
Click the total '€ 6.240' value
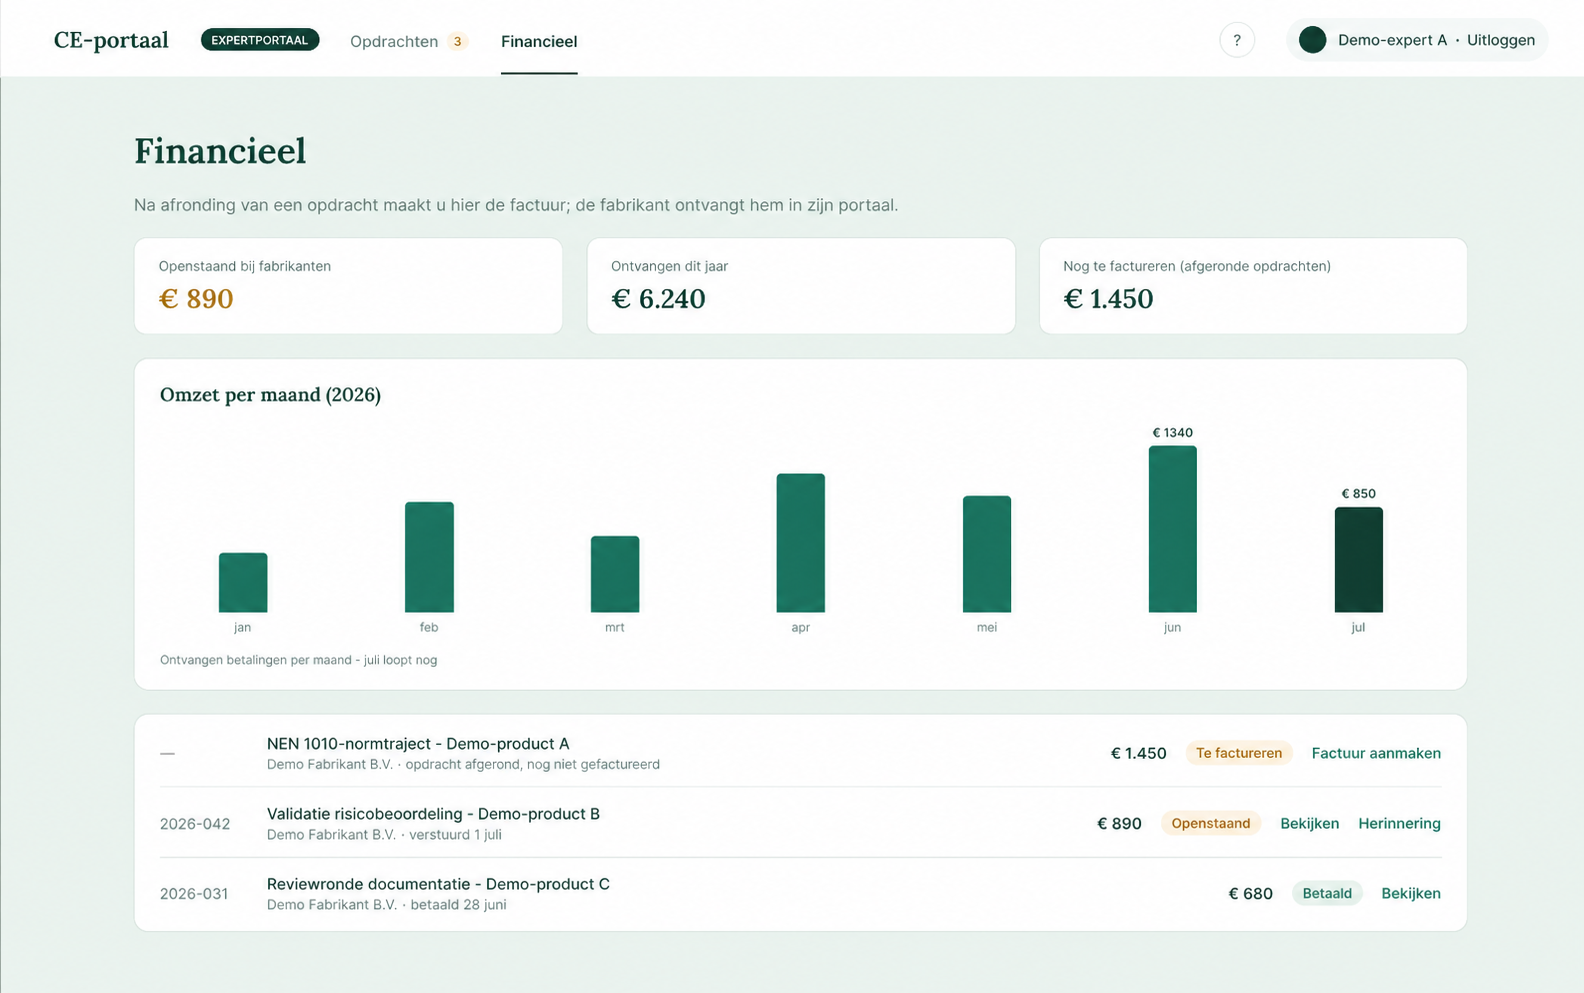(x=658, y=299)
